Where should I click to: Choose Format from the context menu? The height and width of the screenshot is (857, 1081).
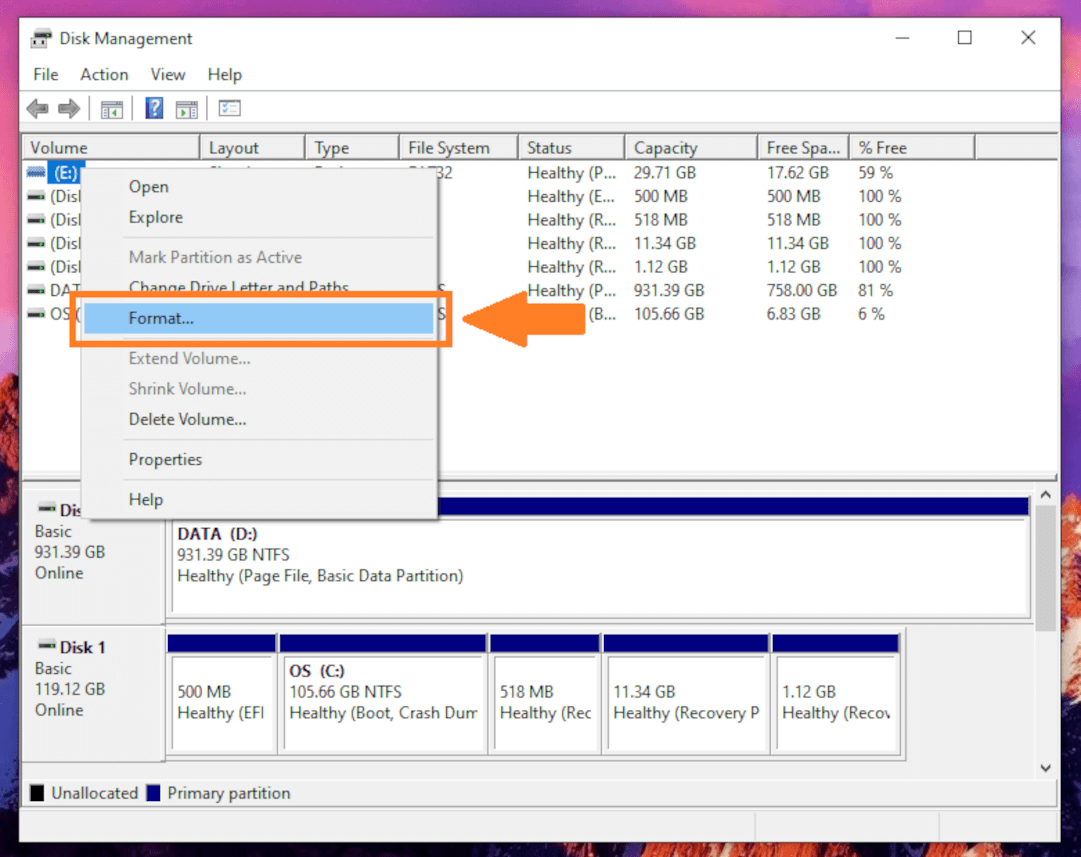pyautogui.click(x=160, y=318)
